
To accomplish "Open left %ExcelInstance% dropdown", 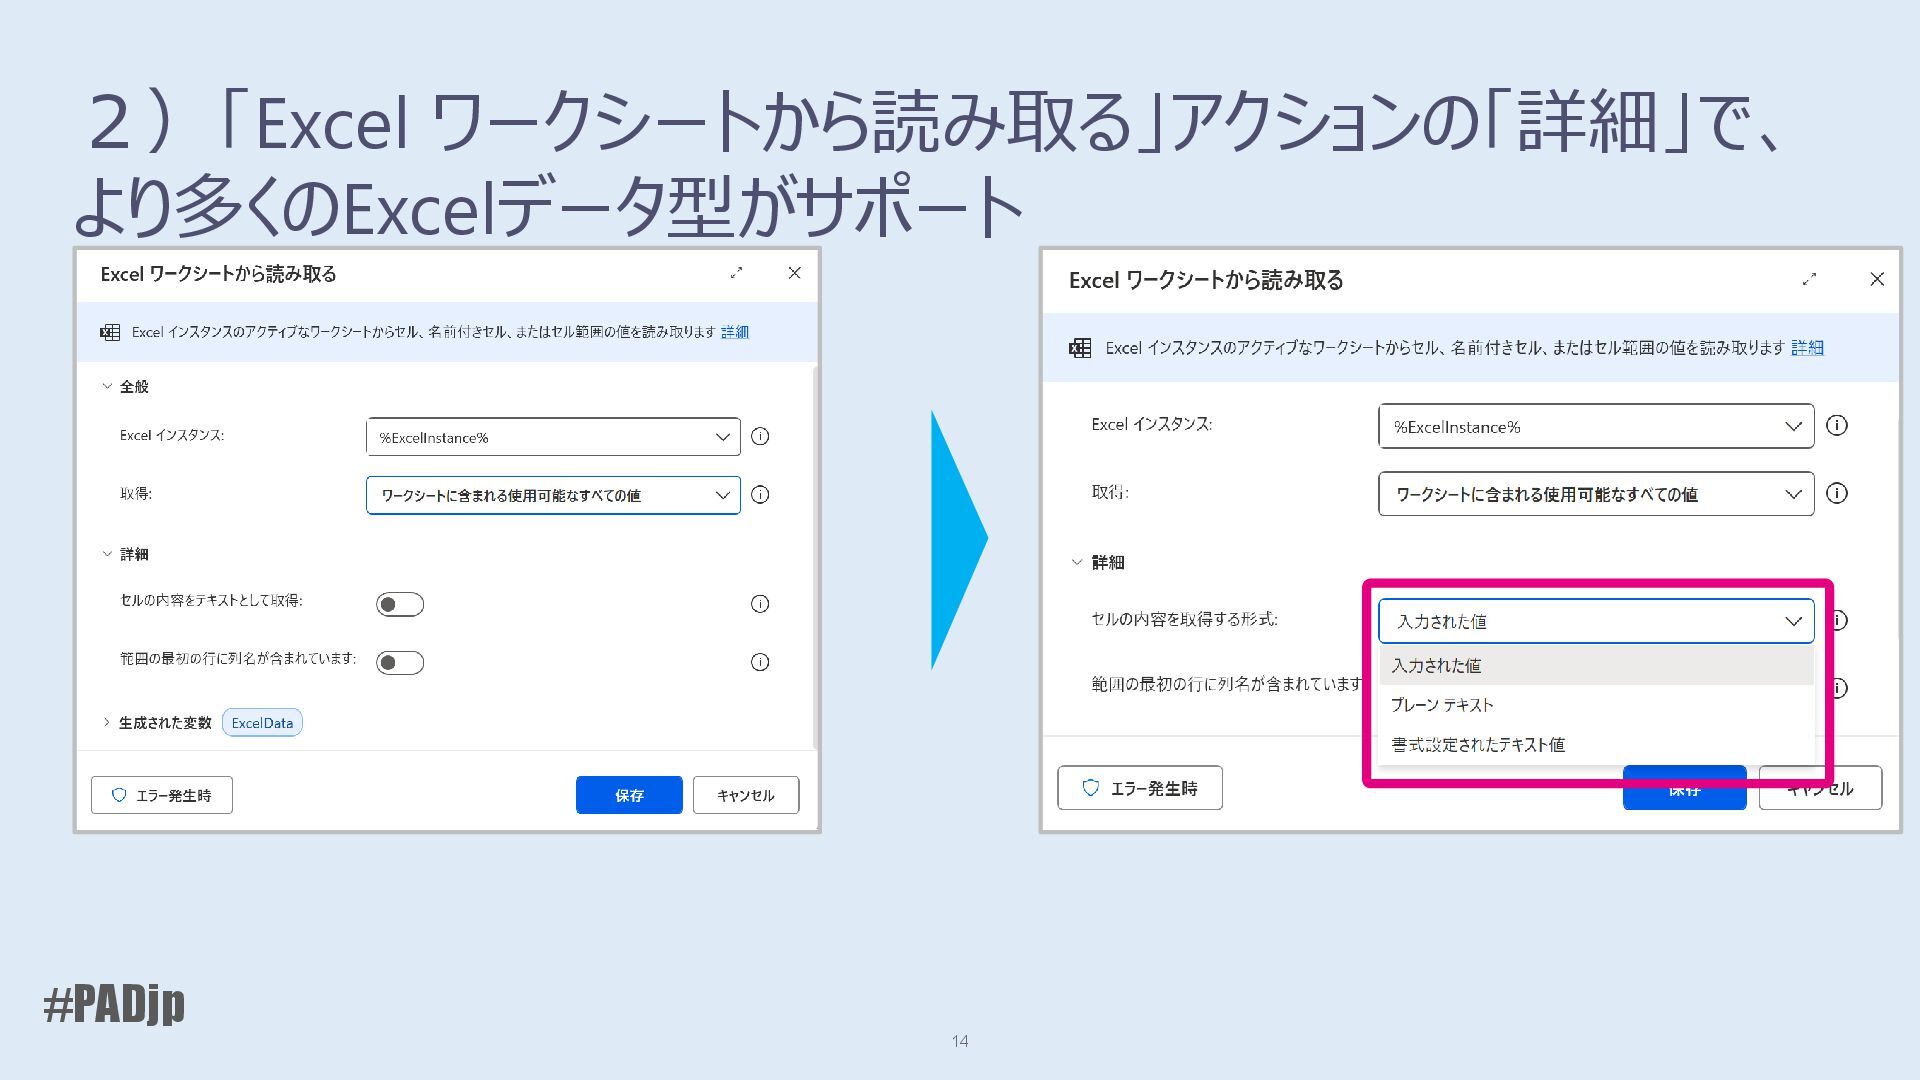I will 553,437.
